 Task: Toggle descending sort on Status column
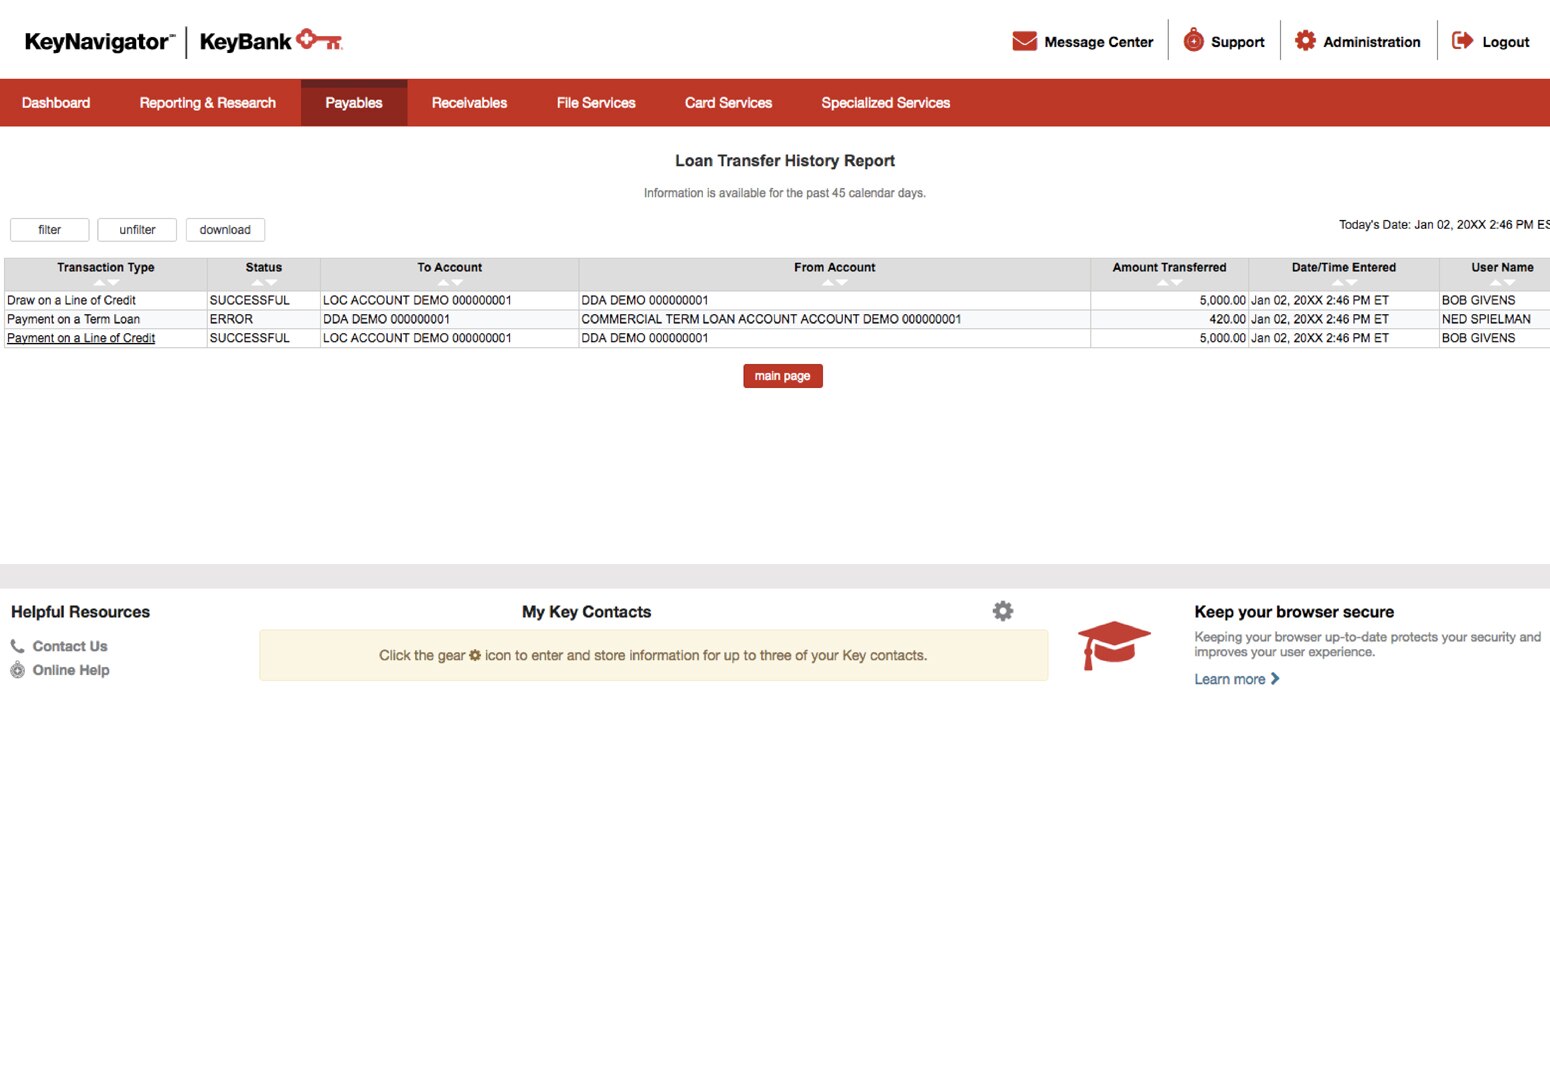pos(270,283)
